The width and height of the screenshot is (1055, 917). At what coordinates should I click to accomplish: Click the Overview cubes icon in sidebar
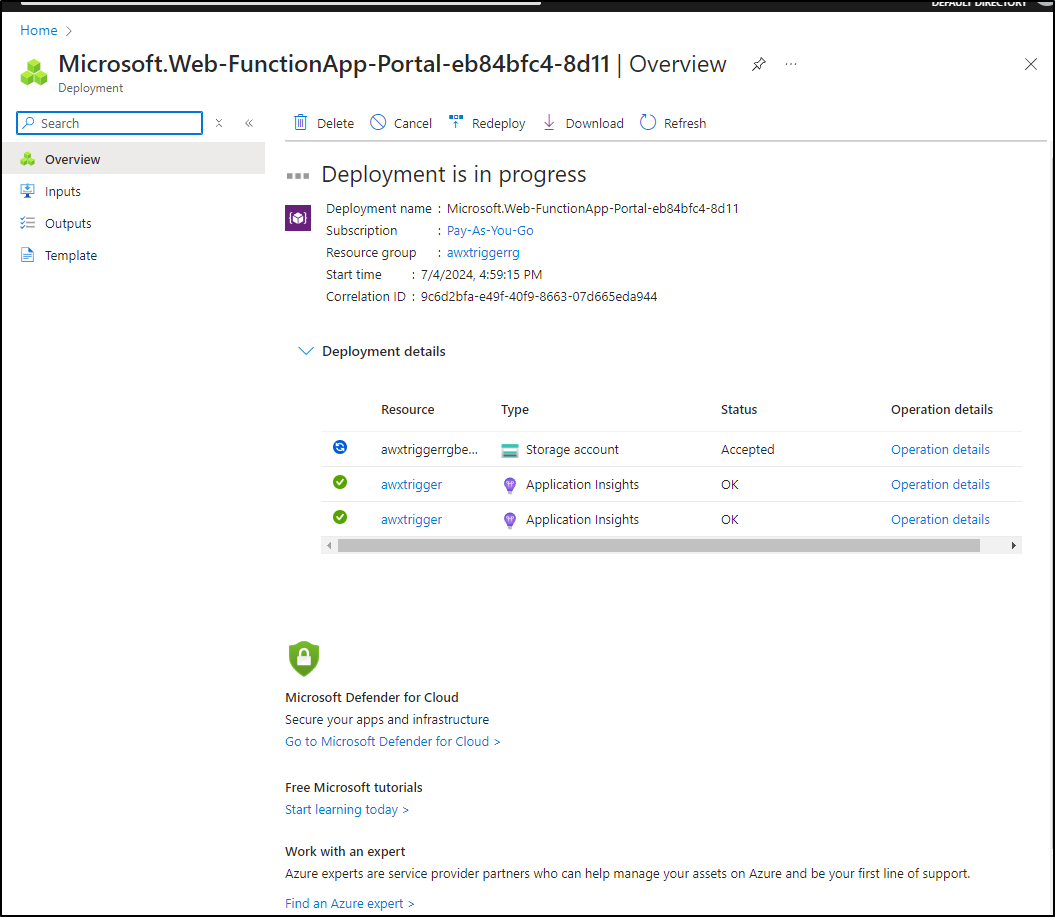pyautogui.click(x=28, y=159)
